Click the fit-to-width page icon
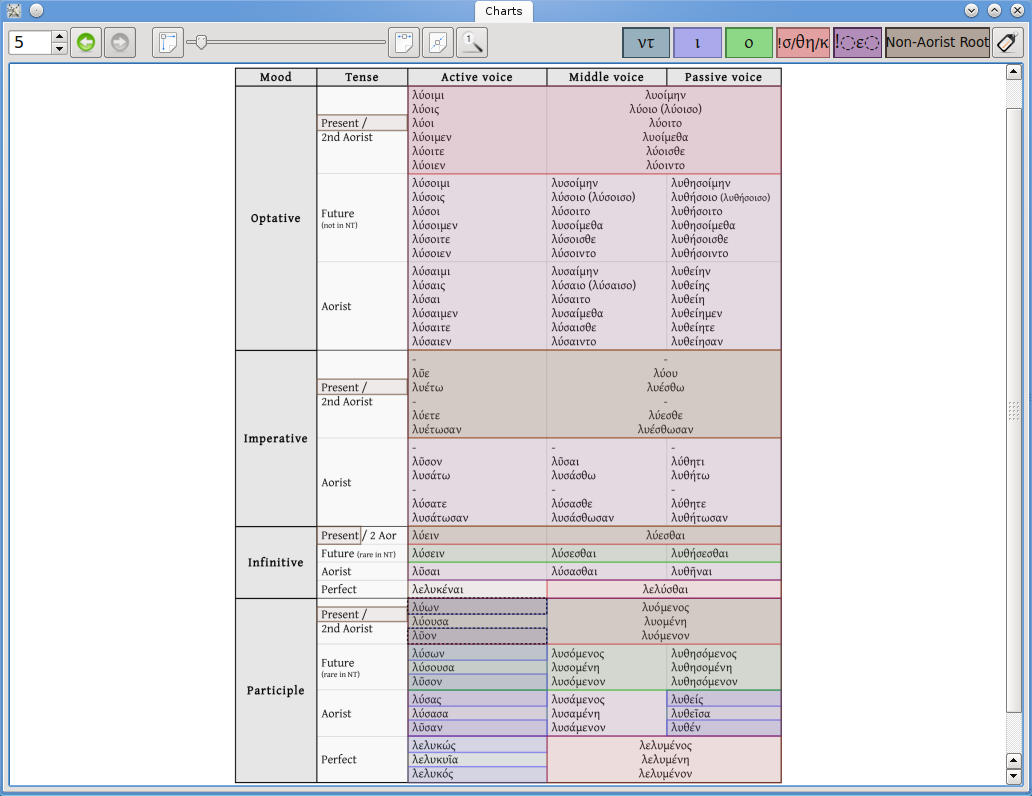This screenshot has height=796, width=1032. (x=404, y=43)
